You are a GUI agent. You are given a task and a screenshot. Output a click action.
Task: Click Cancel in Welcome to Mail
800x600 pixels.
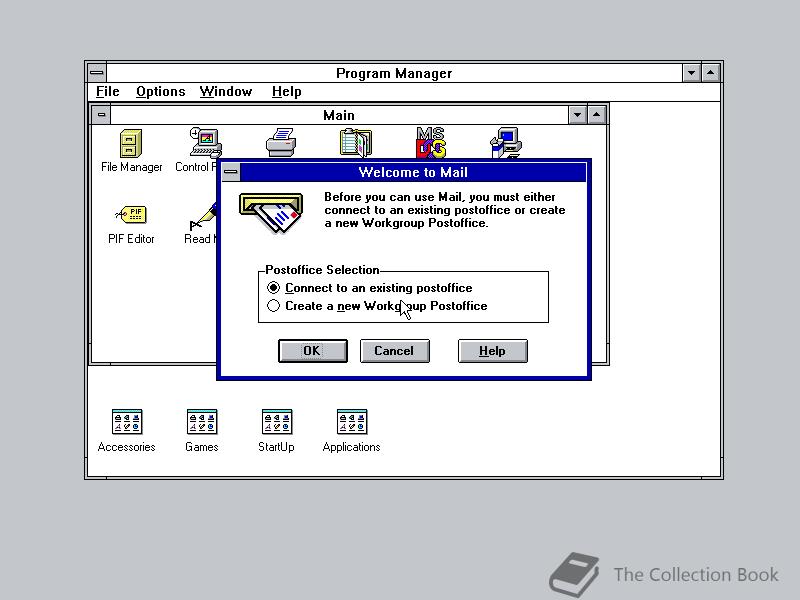coord(394,351)
